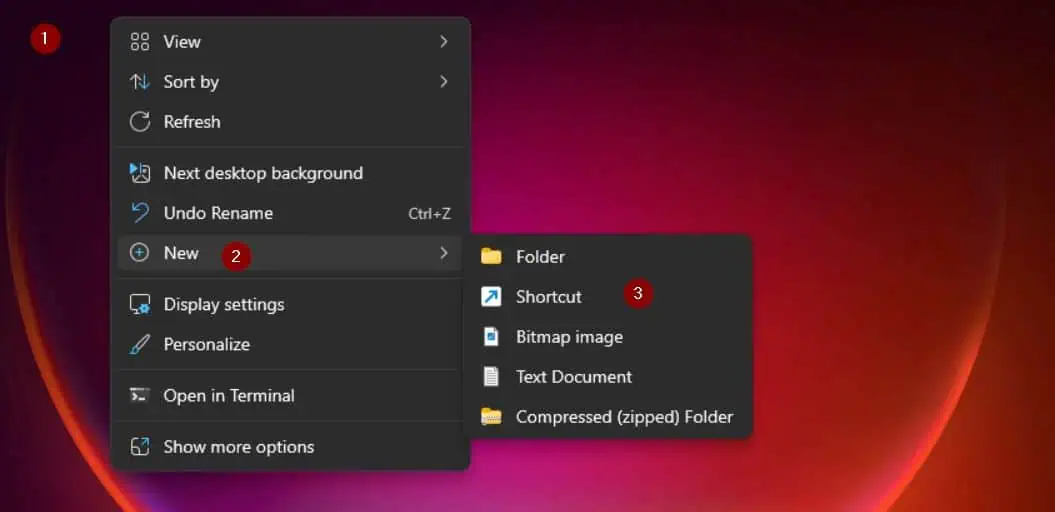Select Refresh from the context menu
This screenshot has width=1055, height=512.
(290, 122)
